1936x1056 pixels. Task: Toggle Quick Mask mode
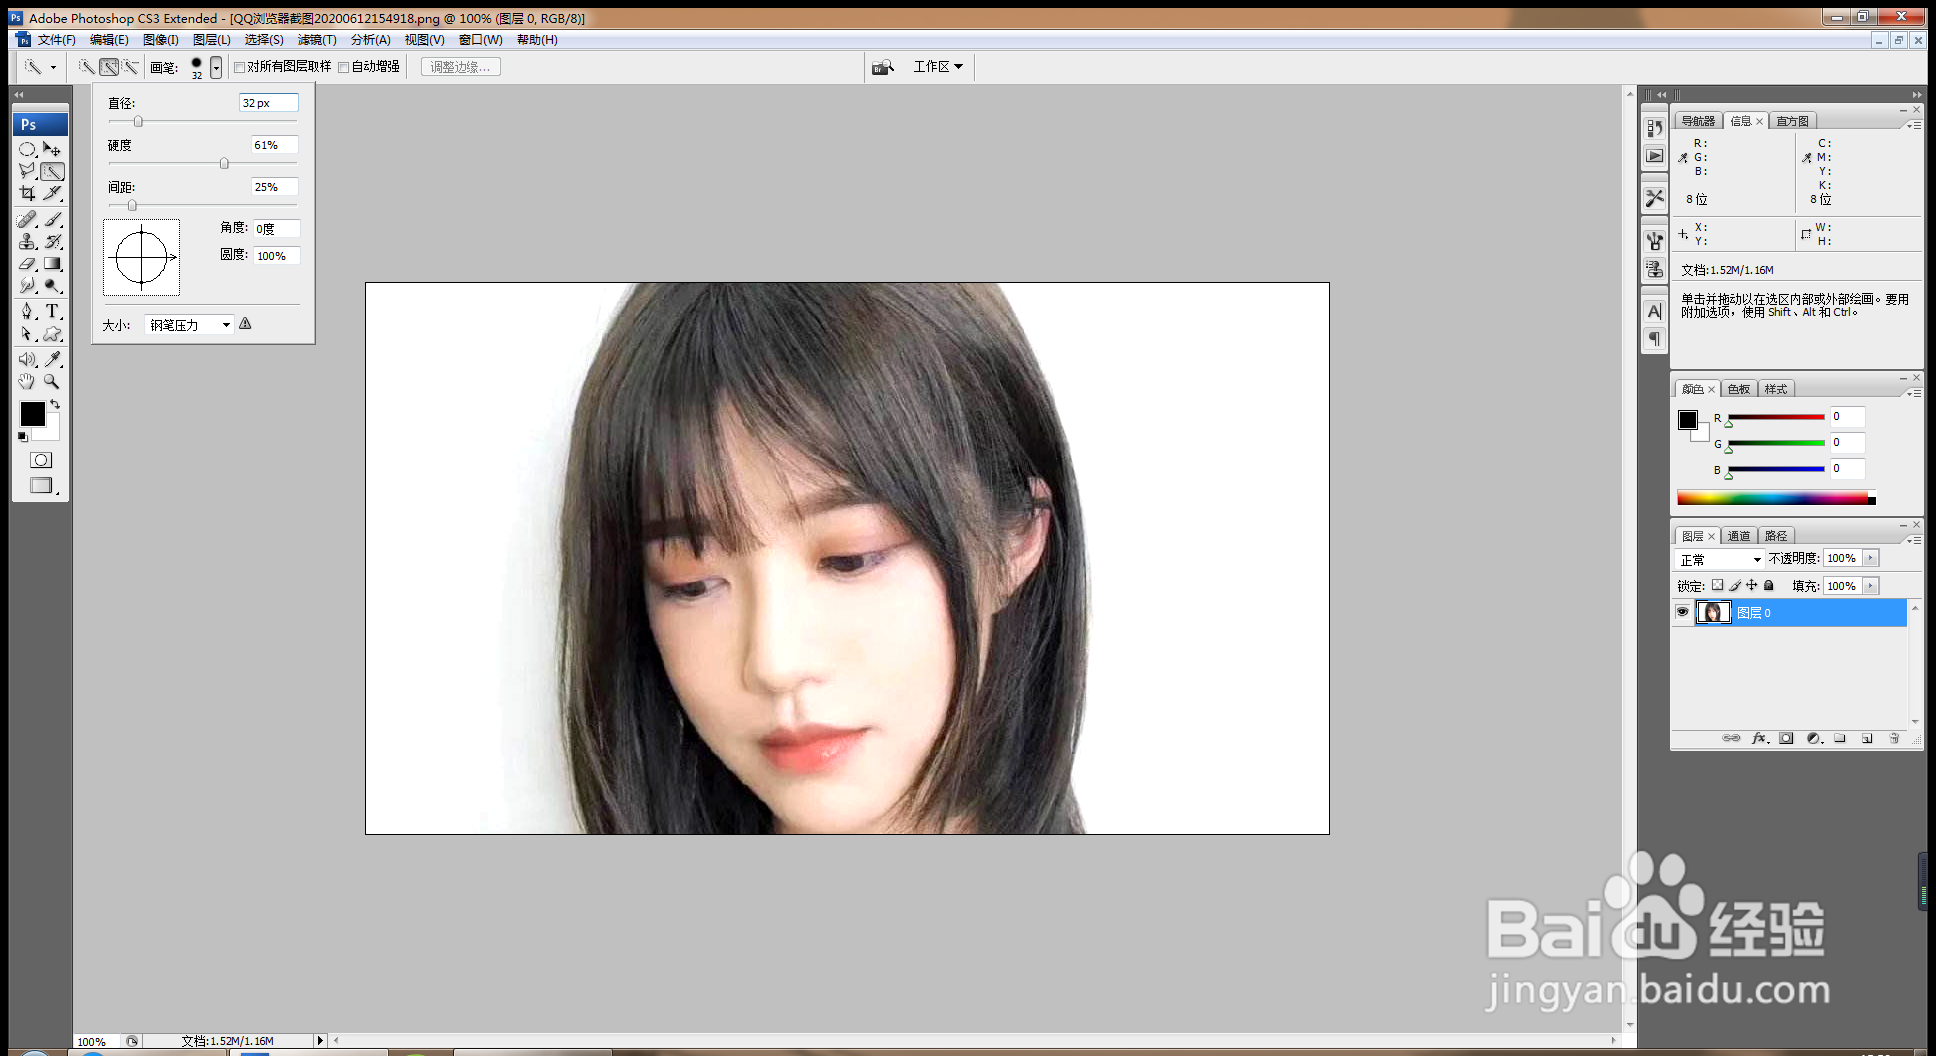pos(41,460)
